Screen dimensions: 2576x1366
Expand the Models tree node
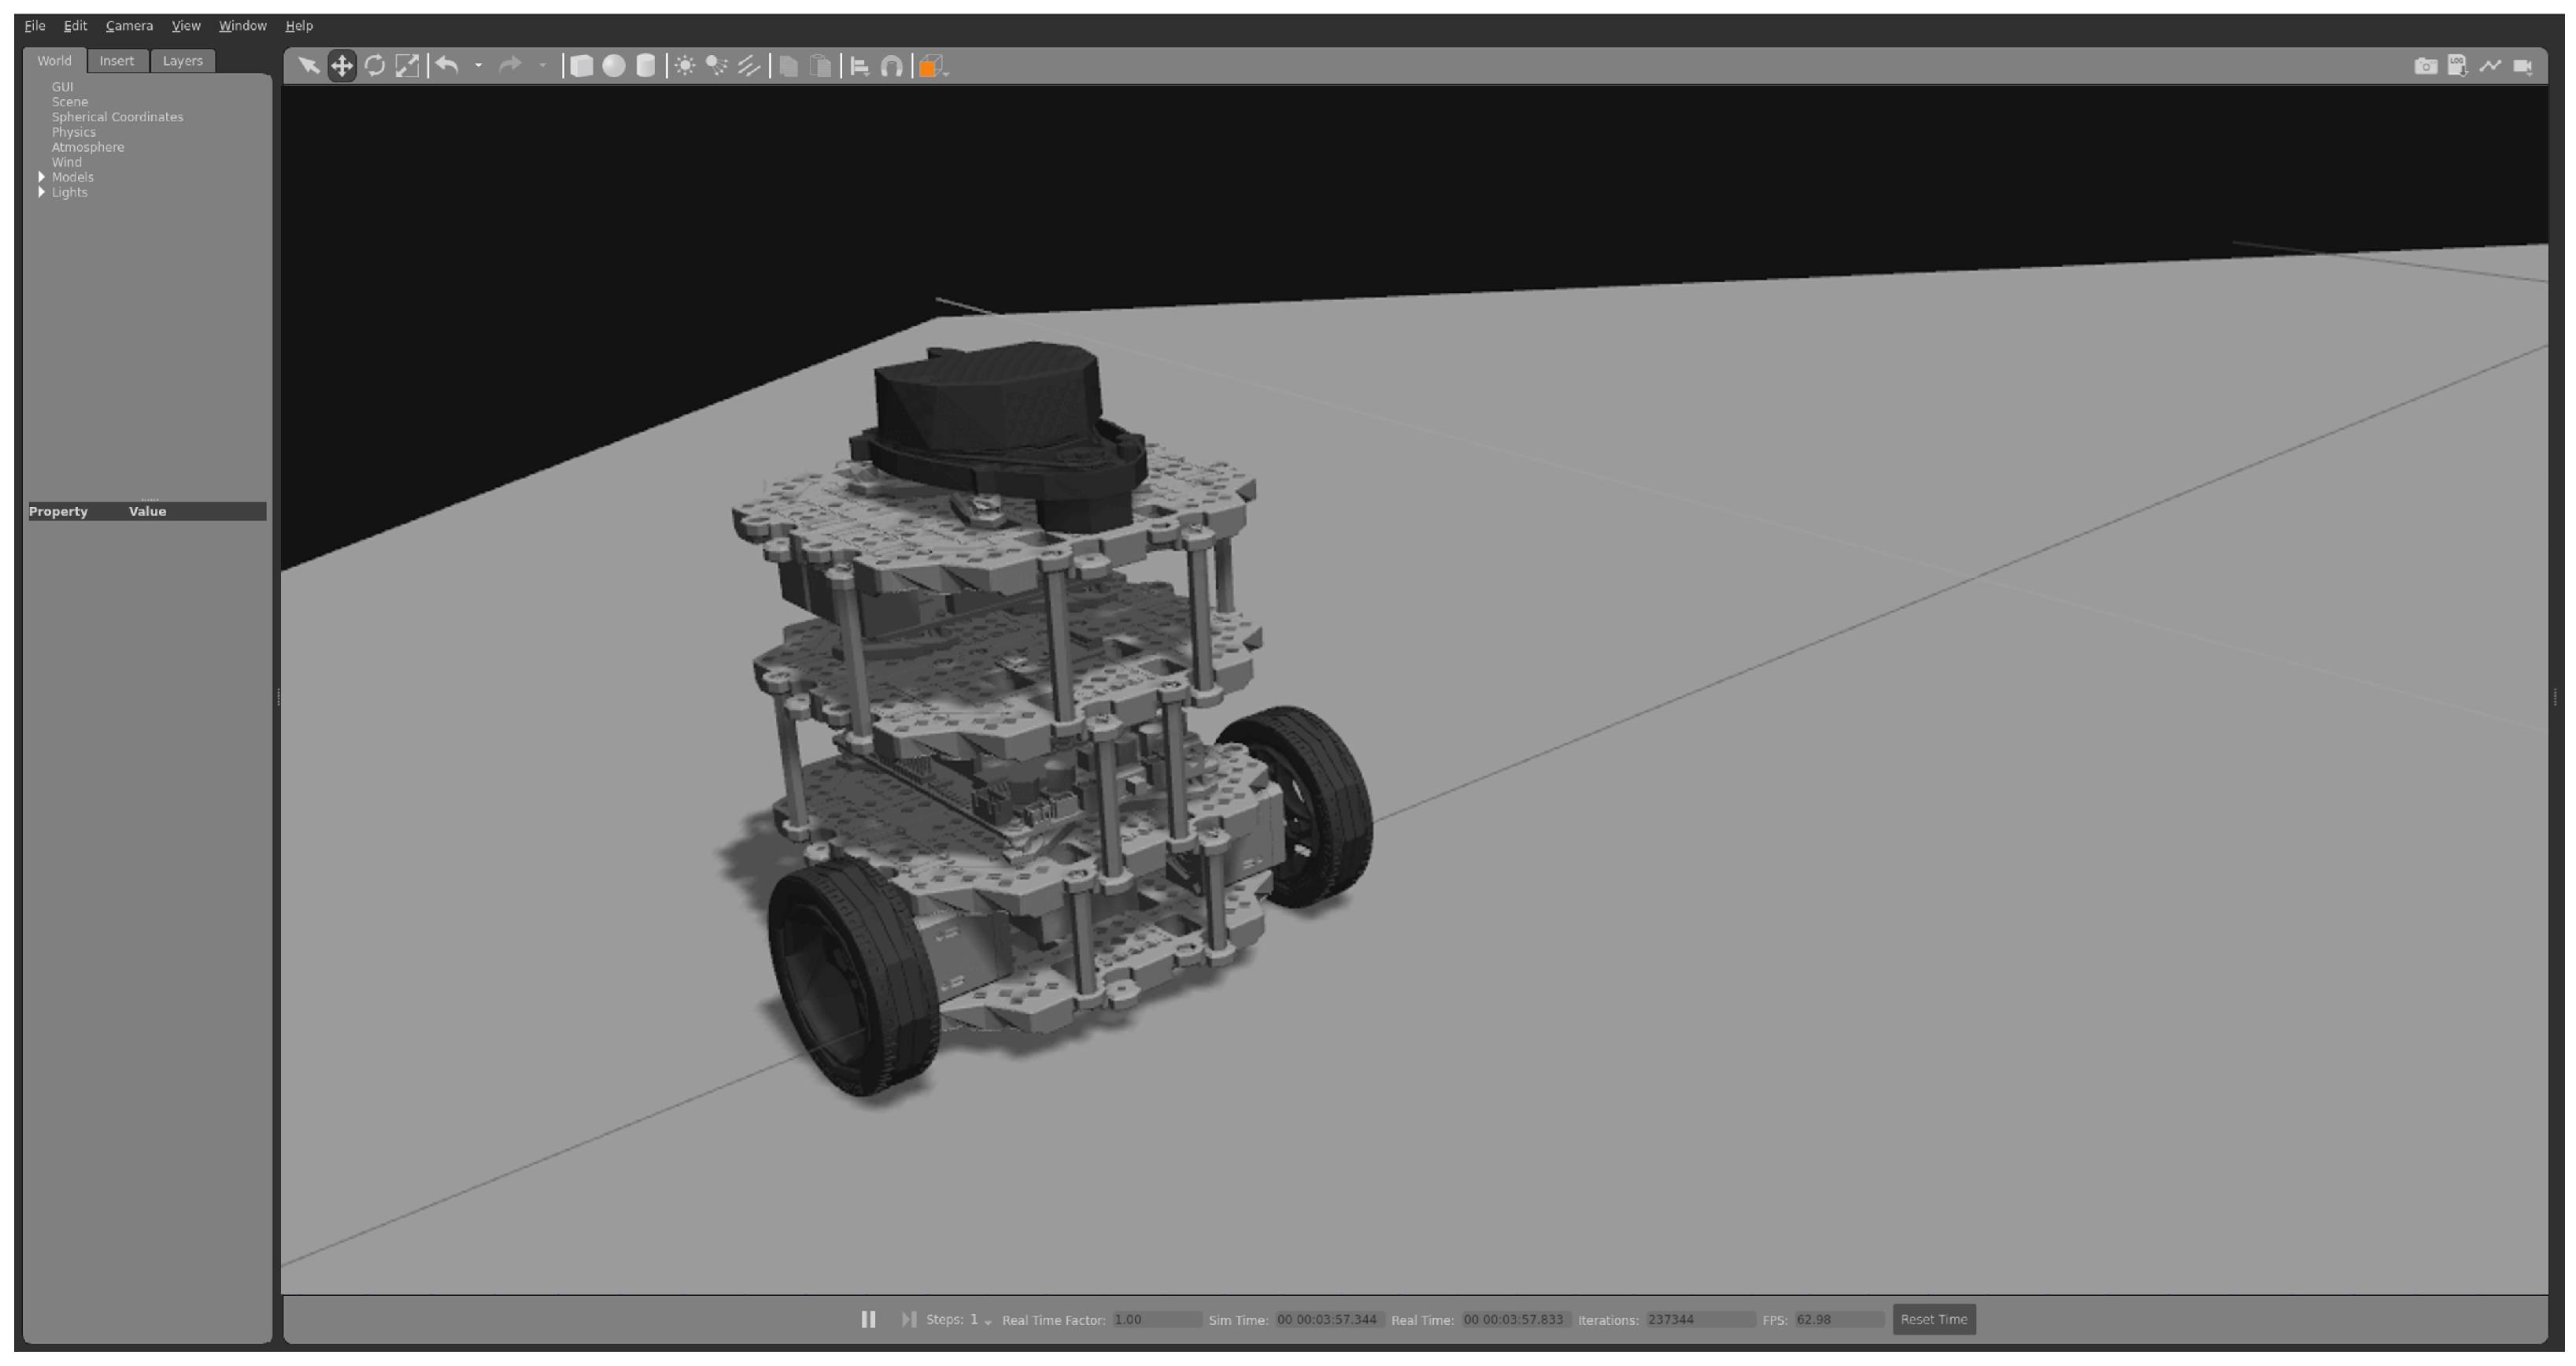[x=42, y=177]
